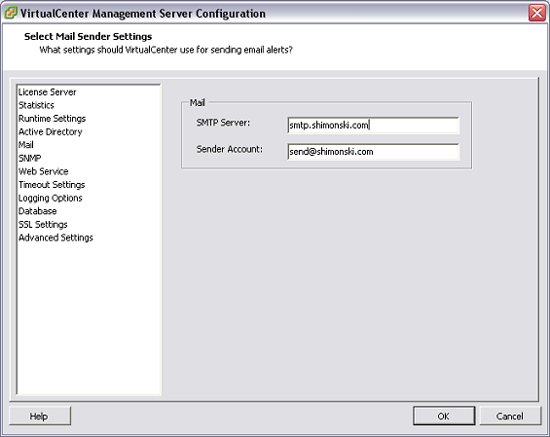This screenshot has height=437, width=550.
Task: Click the Sender Account text box
Action: pos(373,152)
